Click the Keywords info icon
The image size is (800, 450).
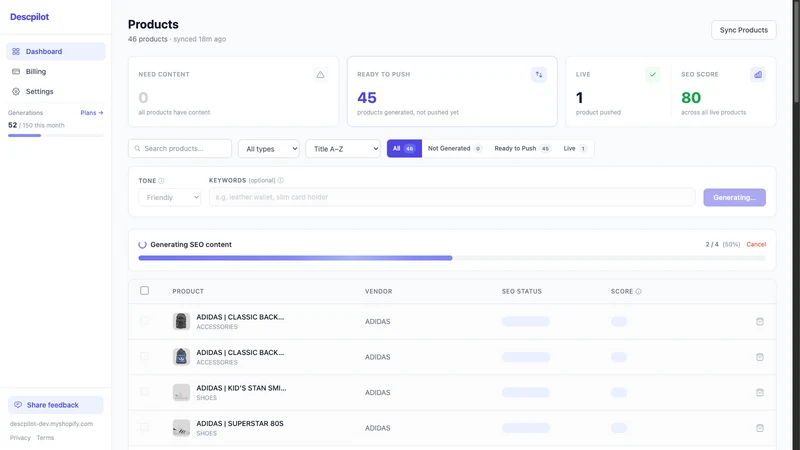point(281,180)
